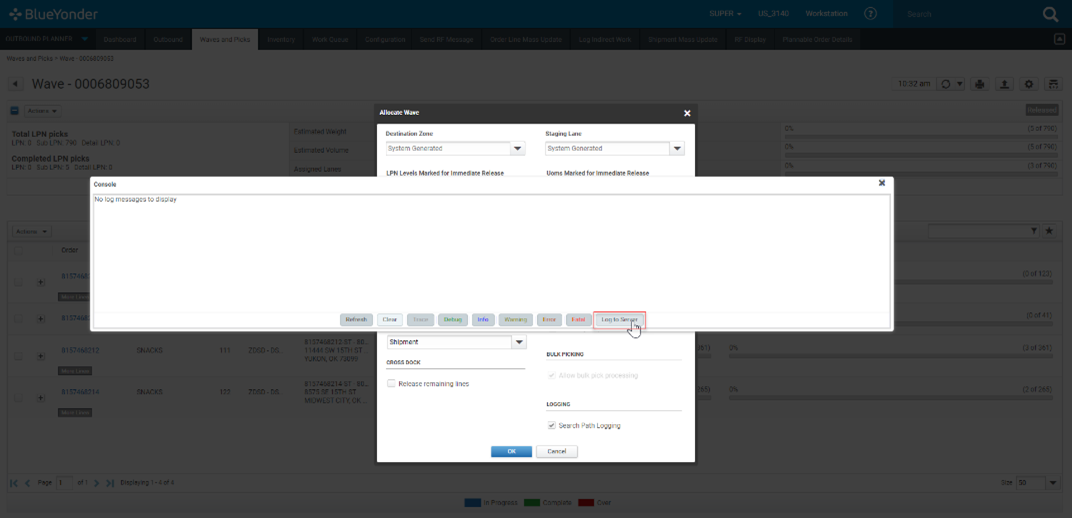Open the SUPER user dropdown

725,14
